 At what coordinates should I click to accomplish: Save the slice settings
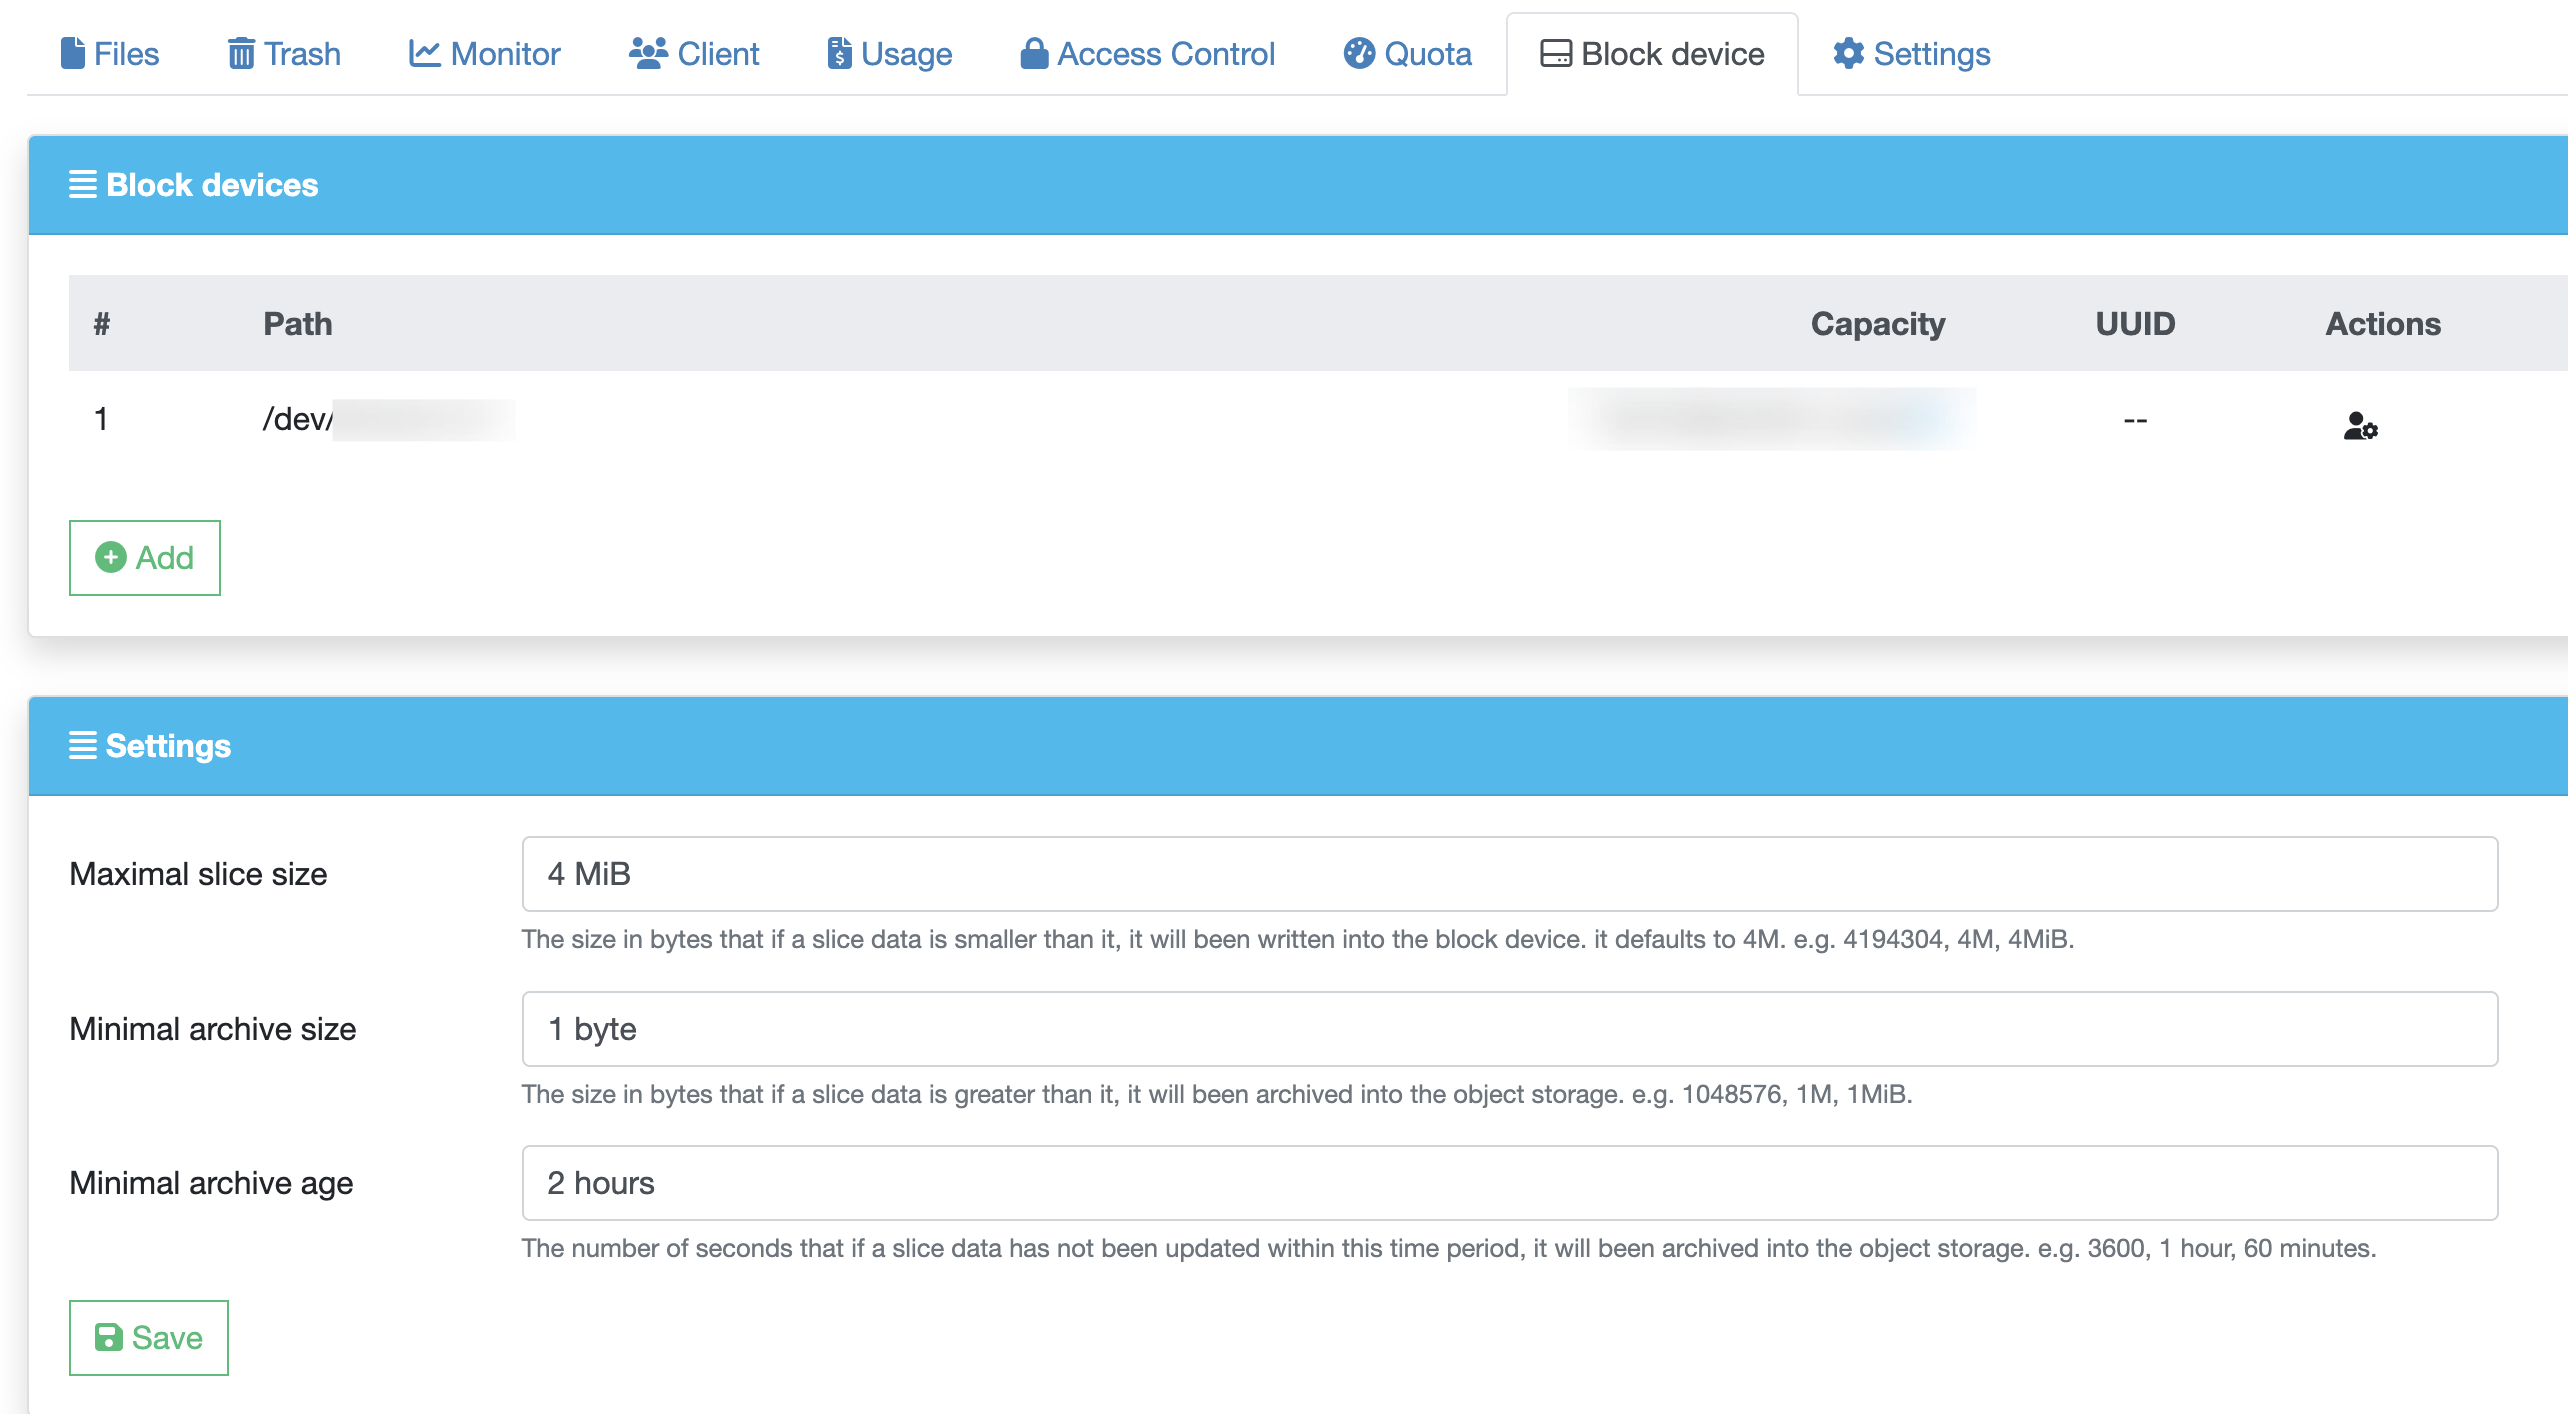tap(148, 1337)
